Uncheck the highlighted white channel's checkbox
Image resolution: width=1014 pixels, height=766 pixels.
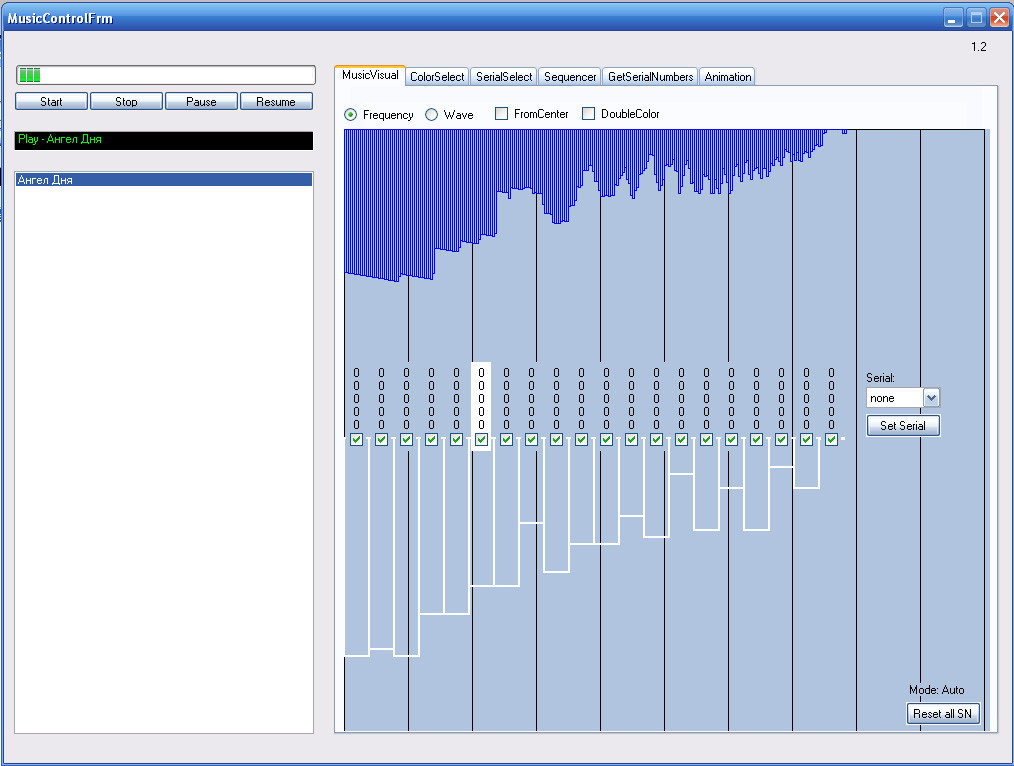(x=481, y=439)
